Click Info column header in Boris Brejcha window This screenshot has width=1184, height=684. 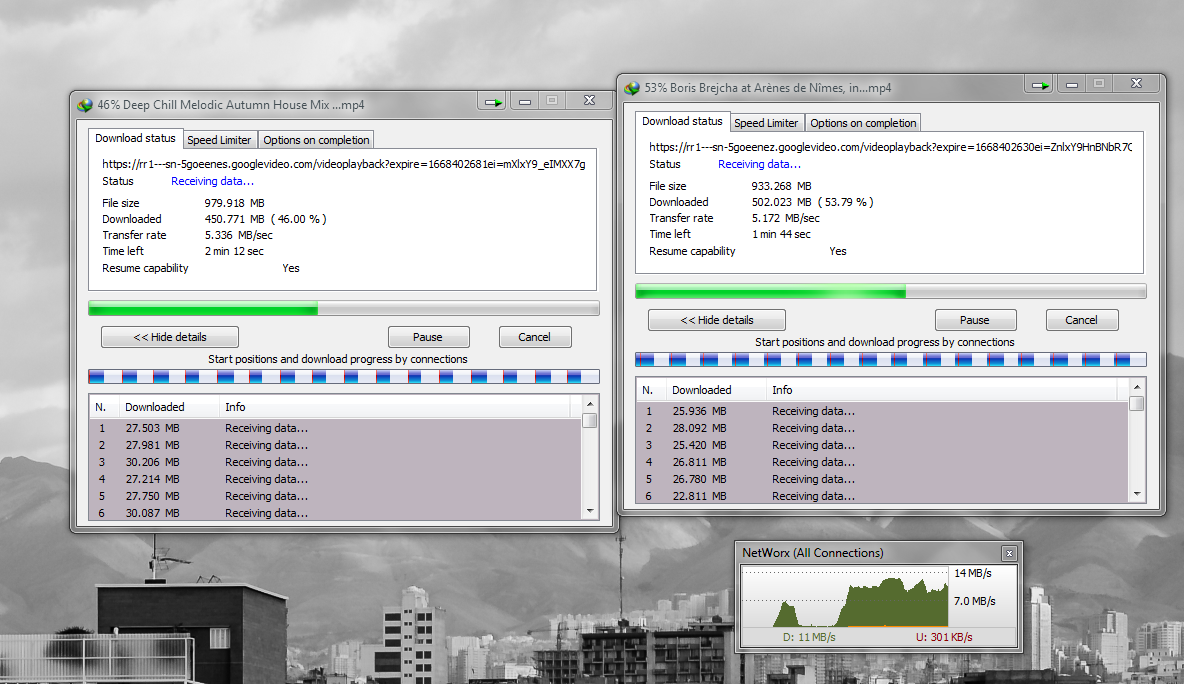tap(941, 390)
